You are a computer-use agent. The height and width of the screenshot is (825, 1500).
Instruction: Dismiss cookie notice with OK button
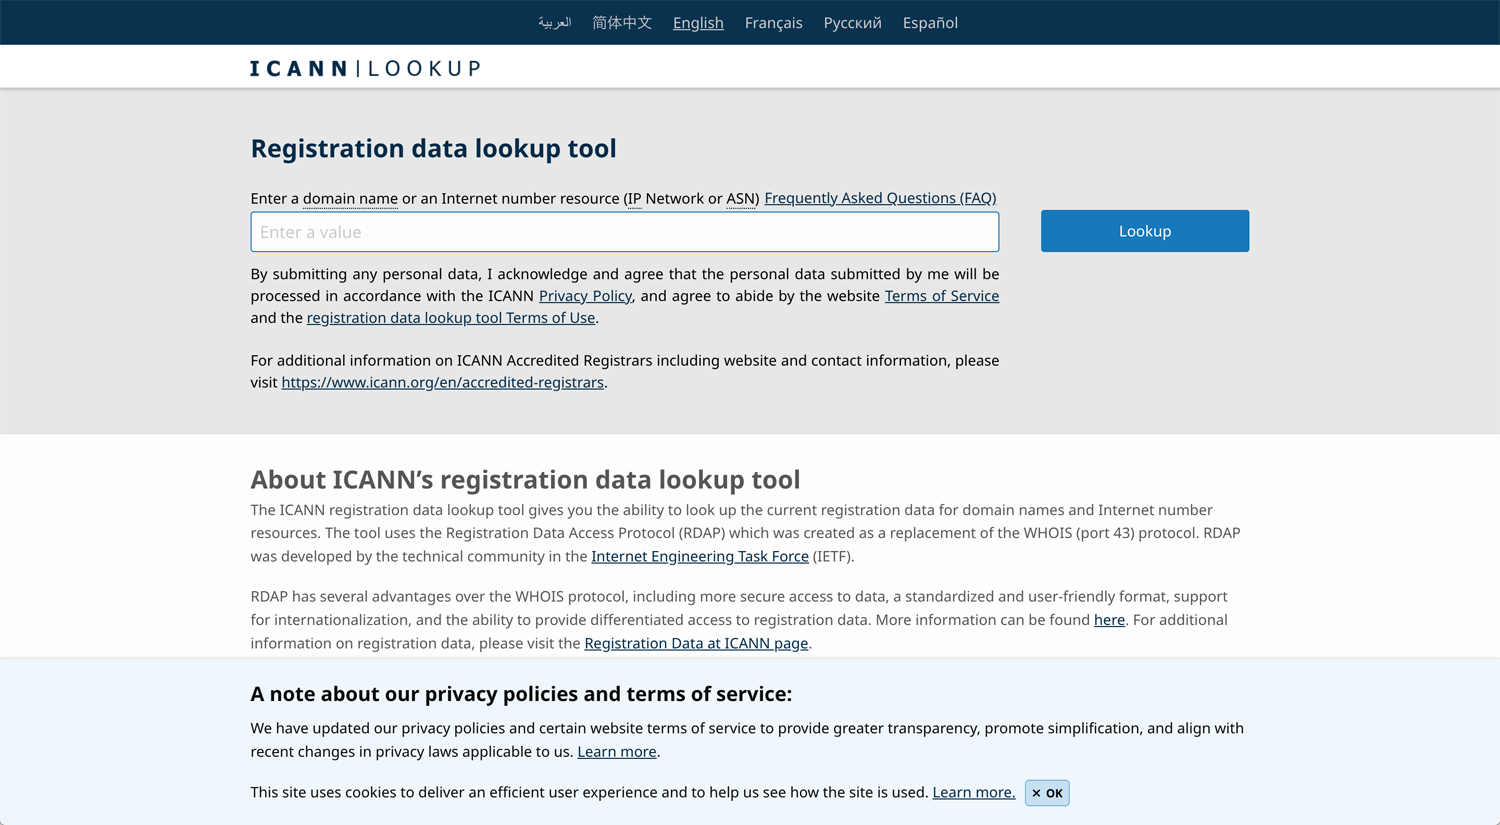(1047, 793)
